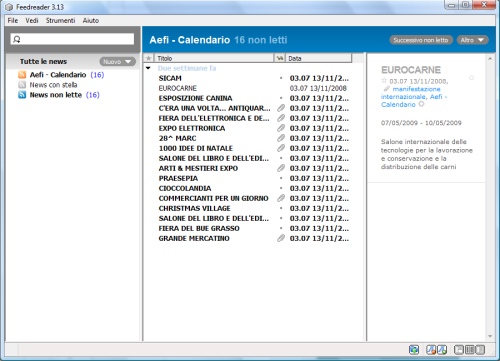
Task: Toggle the star on the EUROCARNE preview
Action: click(384, 80)
